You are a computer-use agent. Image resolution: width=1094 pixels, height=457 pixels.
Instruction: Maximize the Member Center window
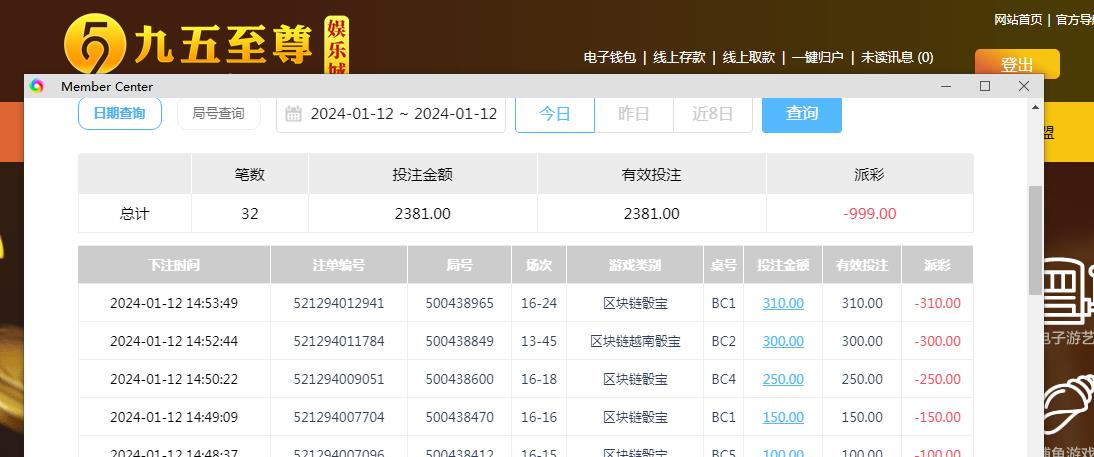985,86
